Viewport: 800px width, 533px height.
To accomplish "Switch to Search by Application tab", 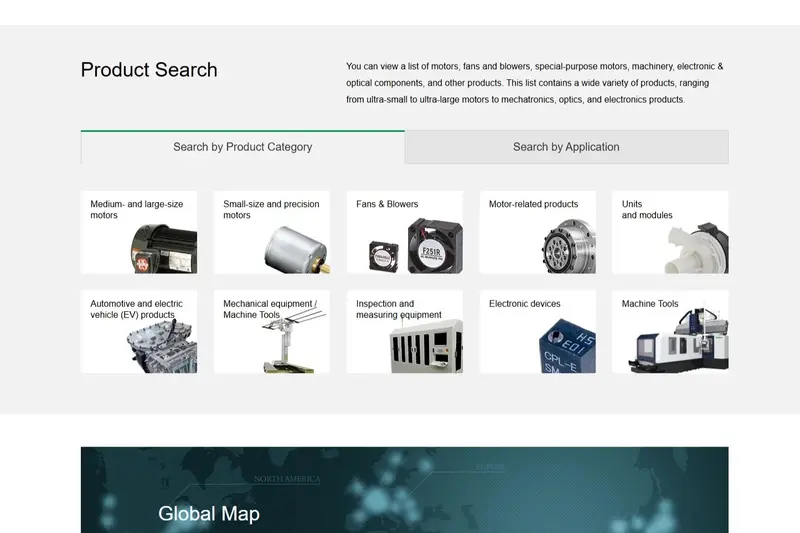I will click(x=566, y=147).
